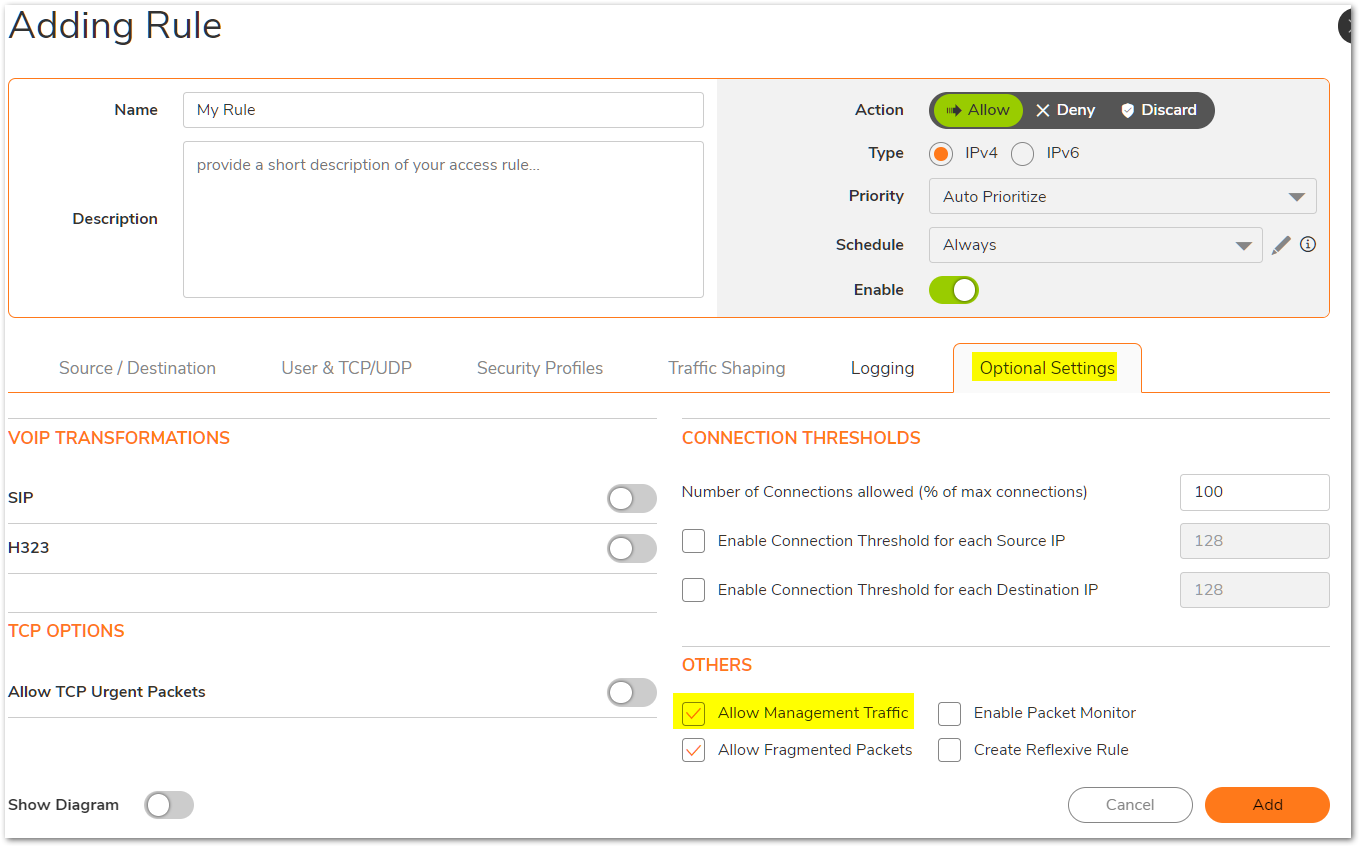Toggle the H323 switch
The width and height of the screenshot is (1360, 847).
tap(631, 548)
